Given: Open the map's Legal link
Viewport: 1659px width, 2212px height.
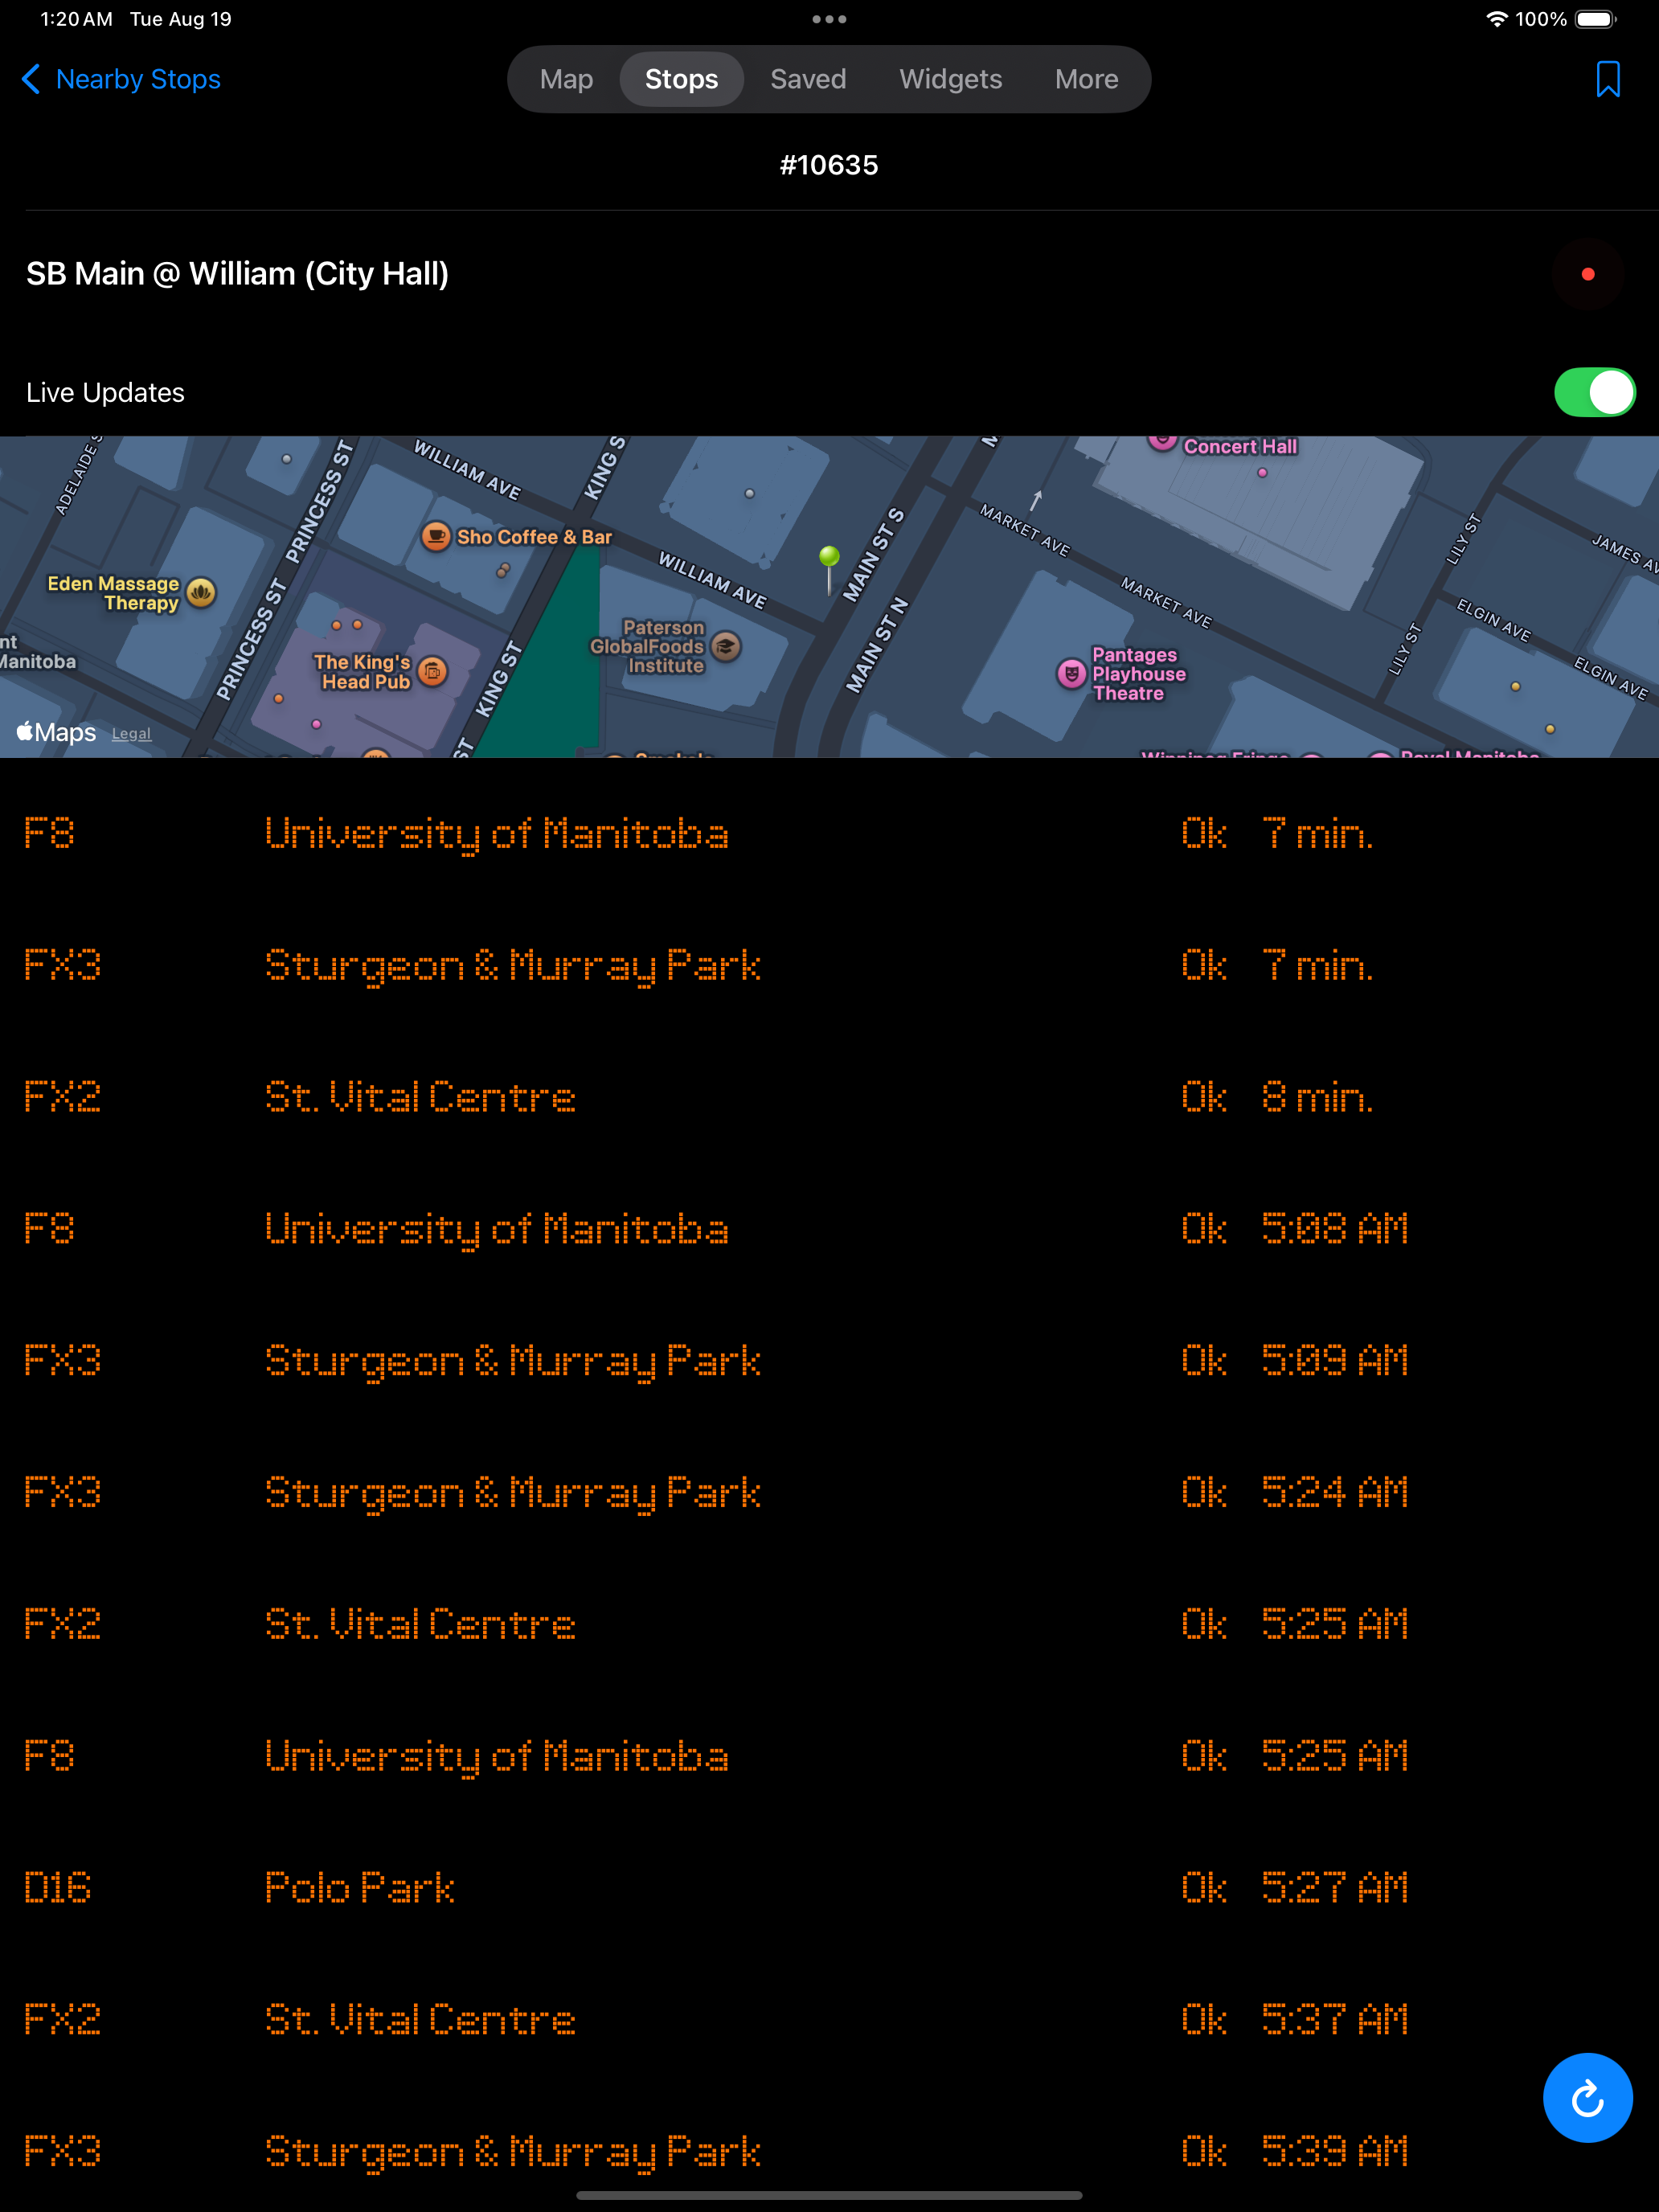Looking at the screenshot, I should pyautogui.click(x=131, y=734).
